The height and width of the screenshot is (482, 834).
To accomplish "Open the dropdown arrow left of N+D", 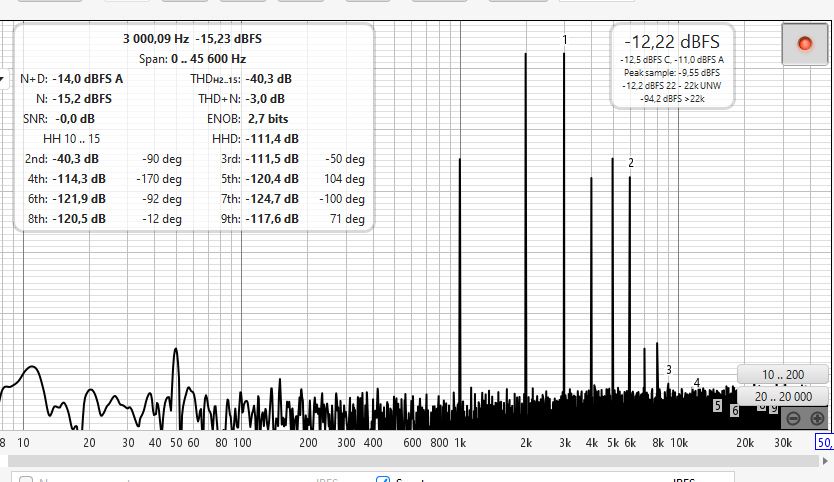I will (2, 79).
